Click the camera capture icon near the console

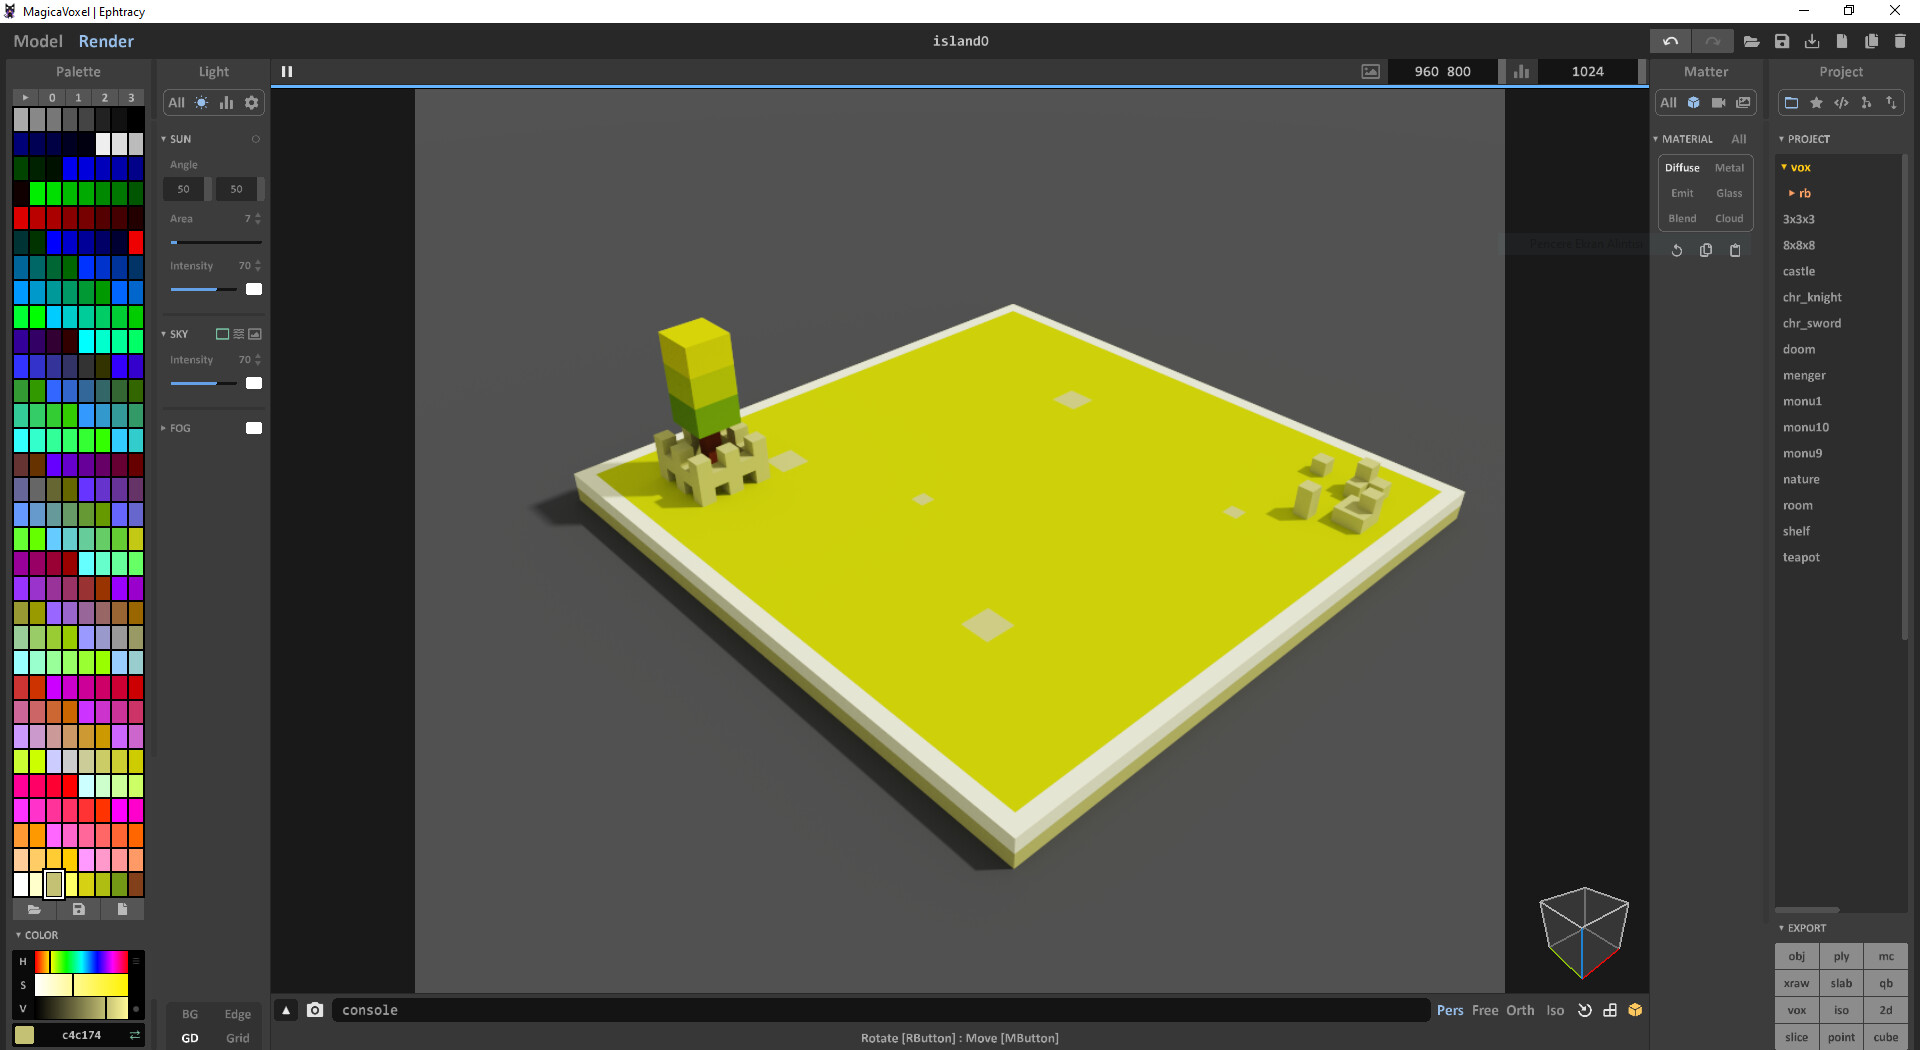click(315, 1010)
